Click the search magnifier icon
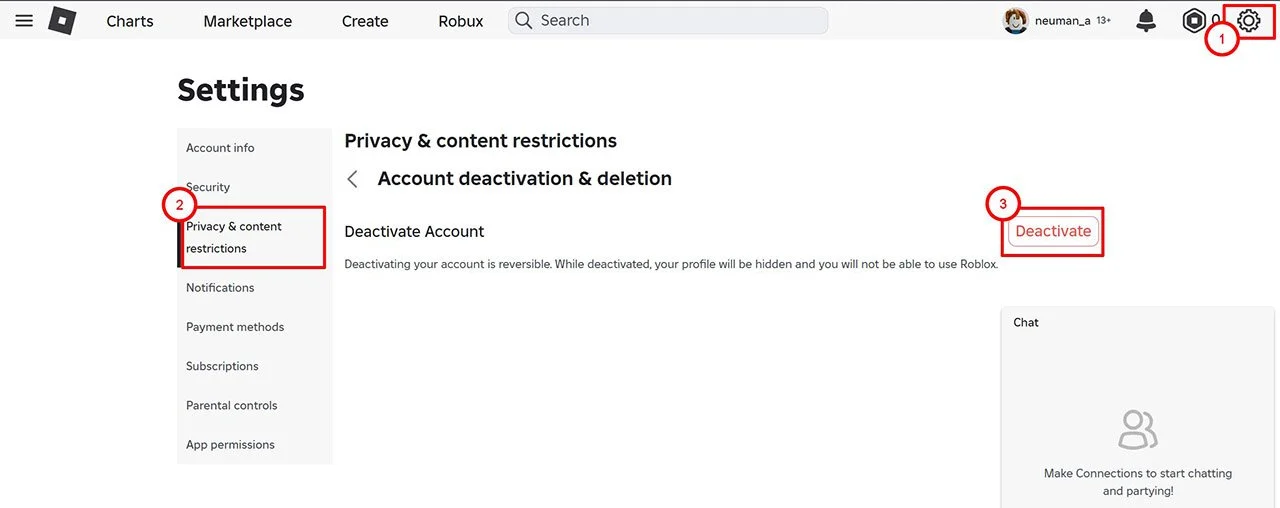 click(524, 20)
